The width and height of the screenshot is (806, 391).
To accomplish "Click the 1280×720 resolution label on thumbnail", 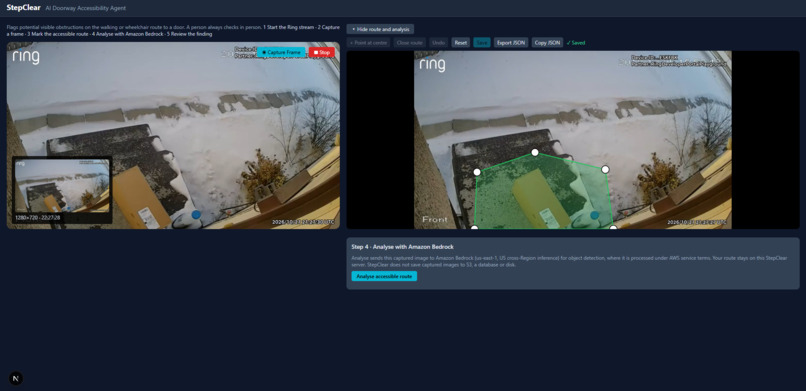I will 38,218.
